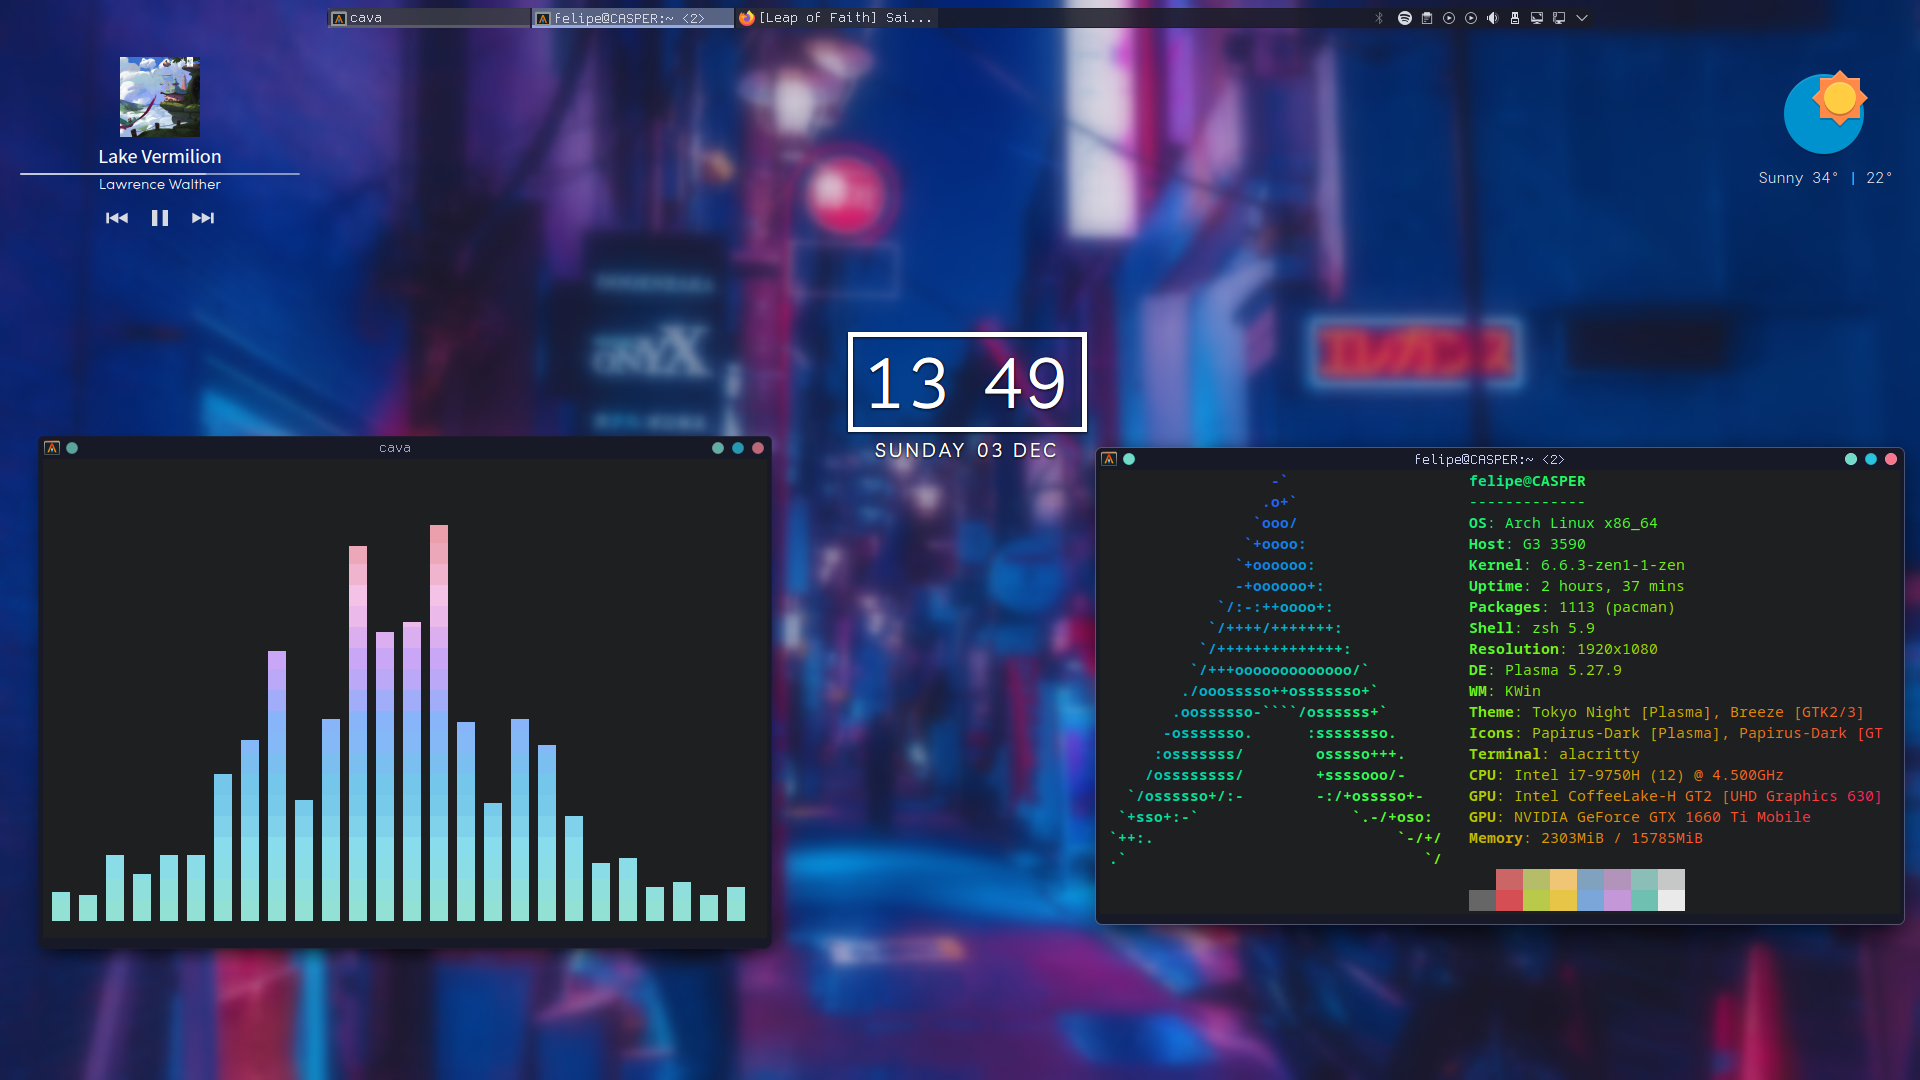Open the cava window's Alacritty icon menu

pyautogui.click(x=52, y=448)
